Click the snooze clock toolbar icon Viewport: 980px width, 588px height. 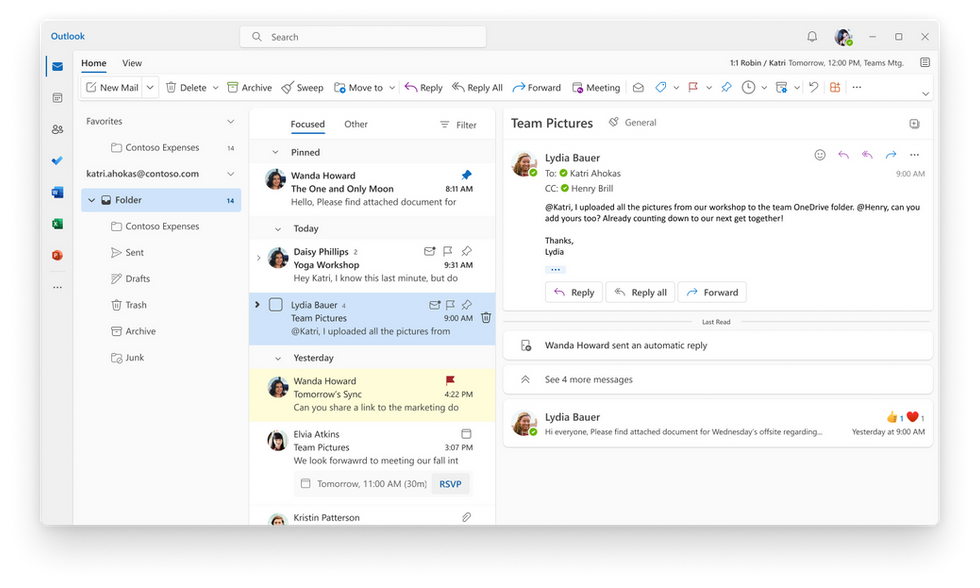tap(748, 87)
